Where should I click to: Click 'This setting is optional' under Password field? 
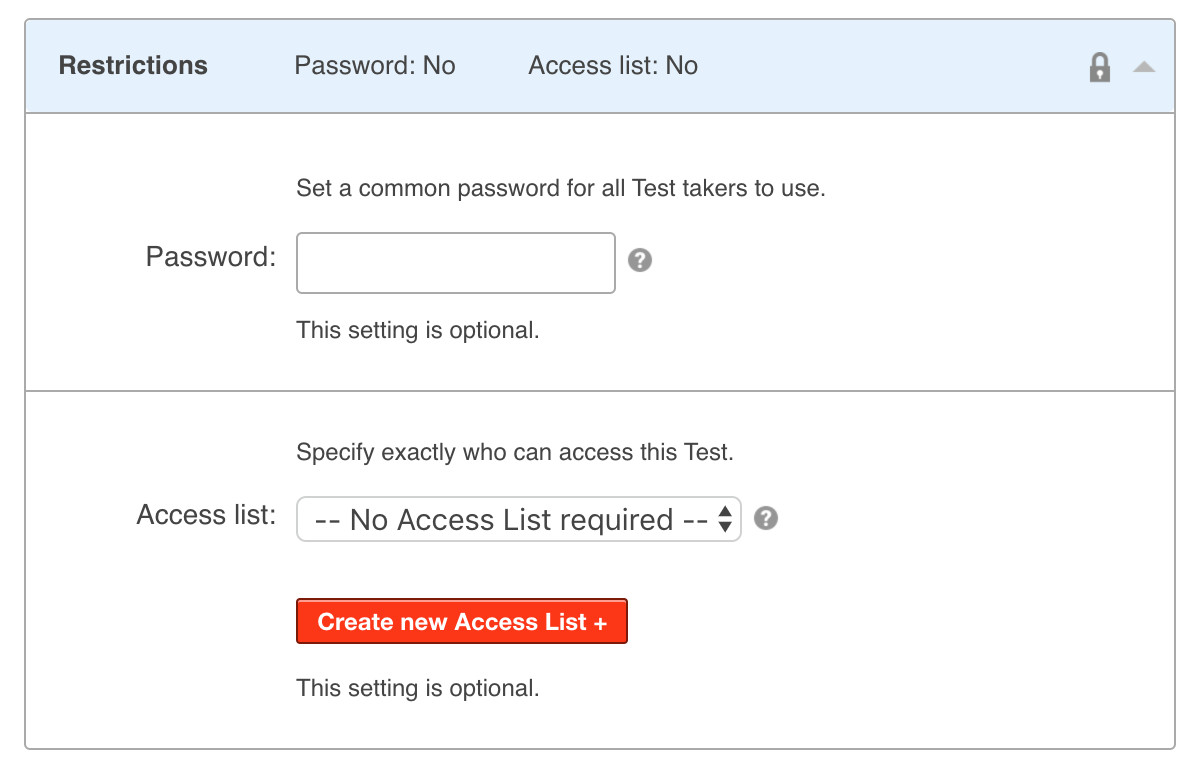pos(418,330)
